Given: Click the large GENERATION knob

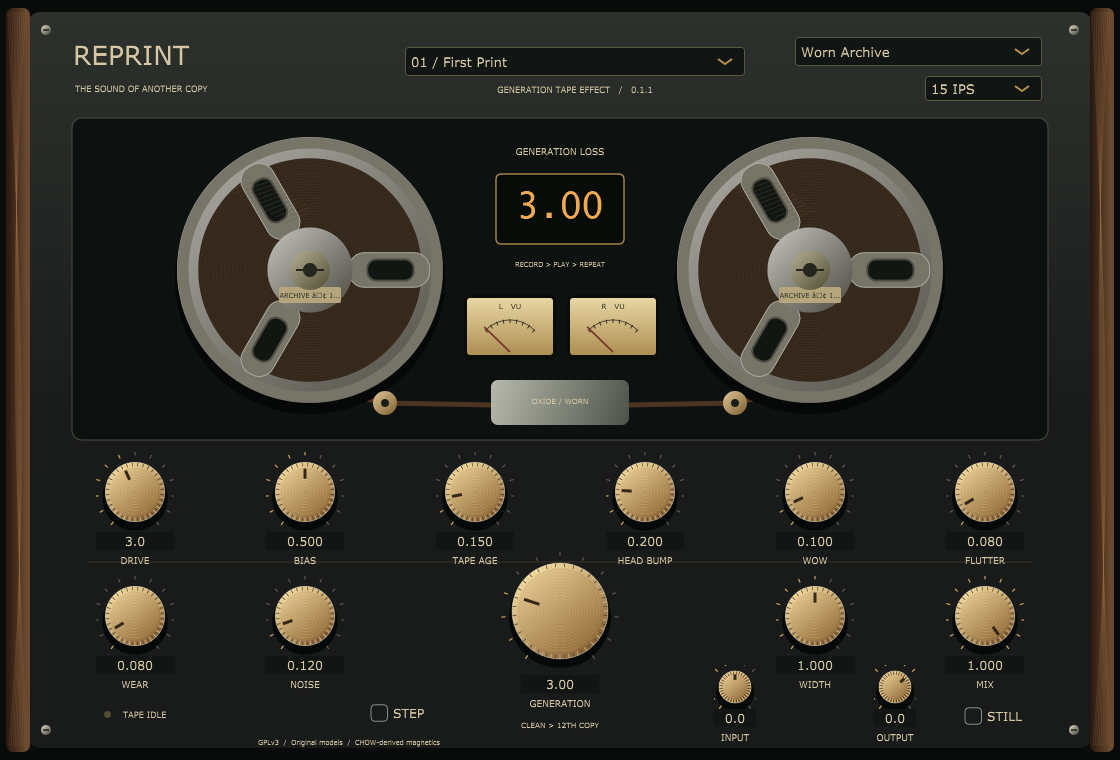Looking at the screenshot, I should tap(560, 611).
